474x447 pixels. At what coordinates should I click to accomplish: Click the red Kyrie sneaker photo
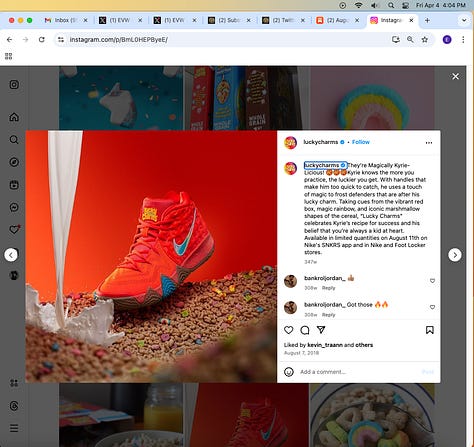pyautogui.click(x=151, y=256)
